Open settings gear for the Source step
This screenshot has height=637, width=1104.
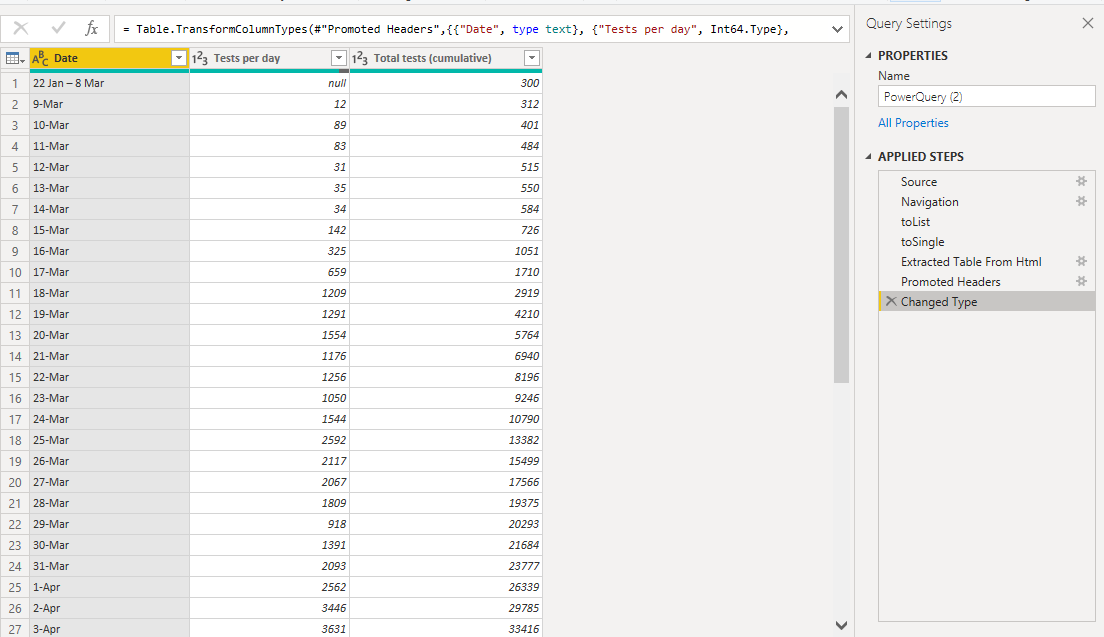pyautogui.click(x=1082, y=181)
